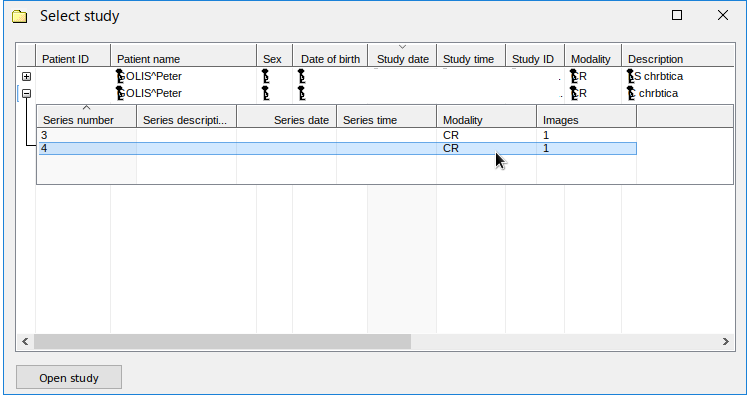
Task: Sort by study-level Modality header next to Study ID
Action: click(x=593, y=55)
